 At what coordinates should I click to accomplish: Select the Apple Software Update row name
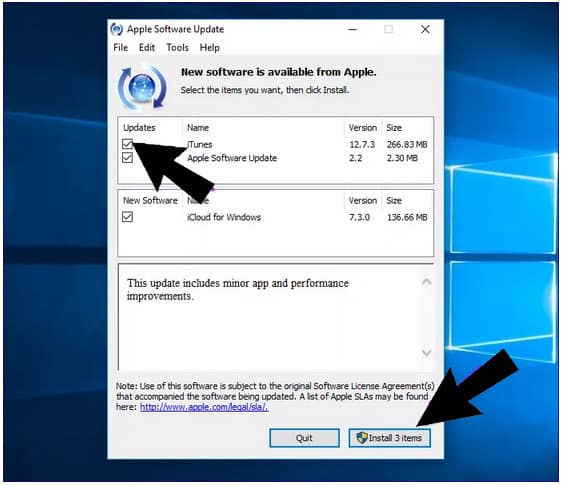coord(232,158)
